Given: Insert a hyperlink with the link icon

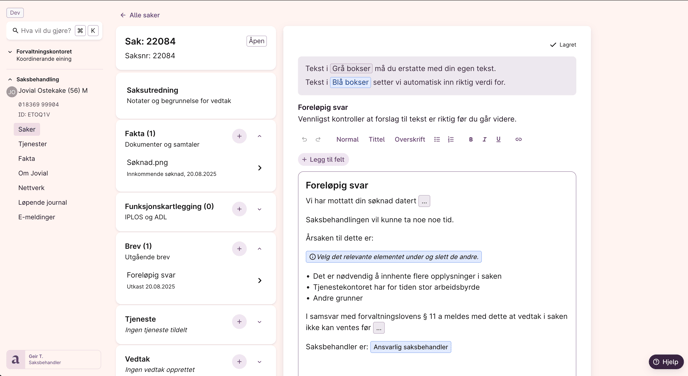Looking at the screenshot, I should pyautogui.click(x=518, y=140).
